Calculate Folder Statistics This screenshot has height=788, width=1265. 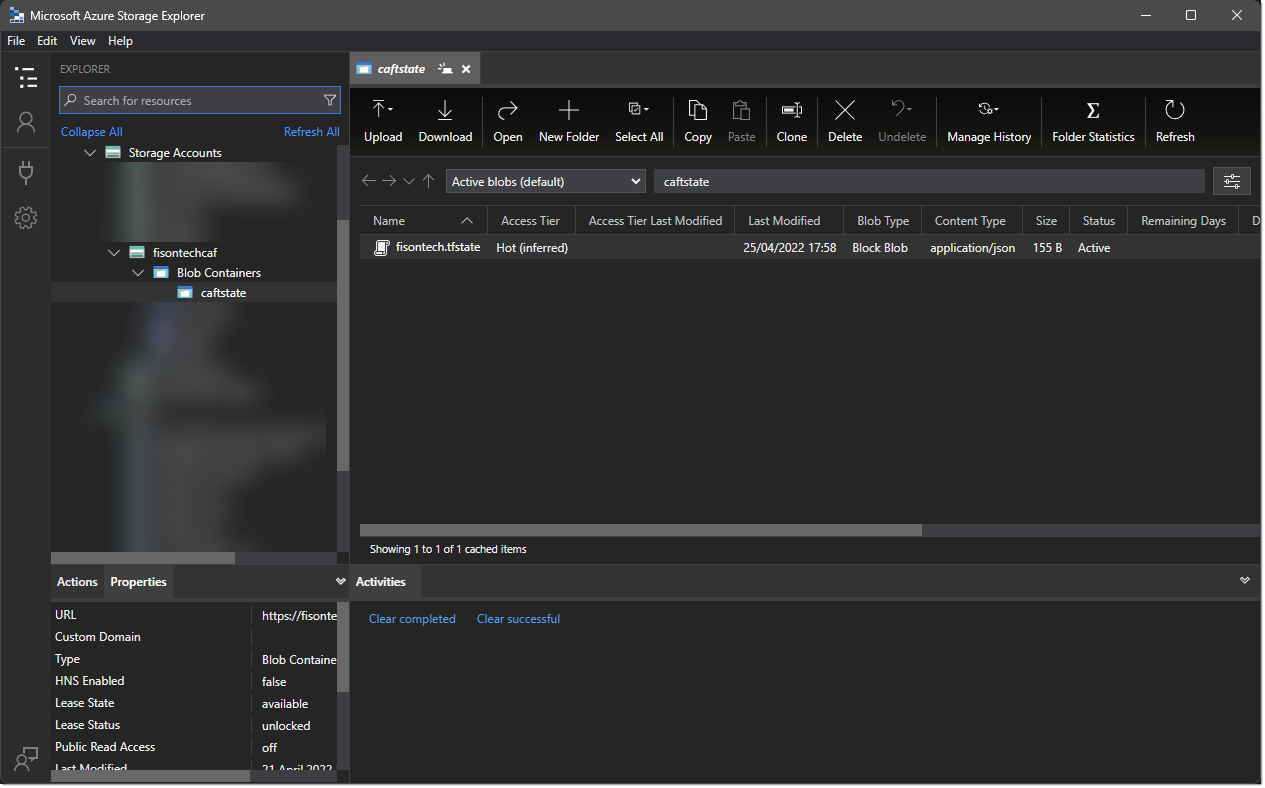[x=1093, y=122]
